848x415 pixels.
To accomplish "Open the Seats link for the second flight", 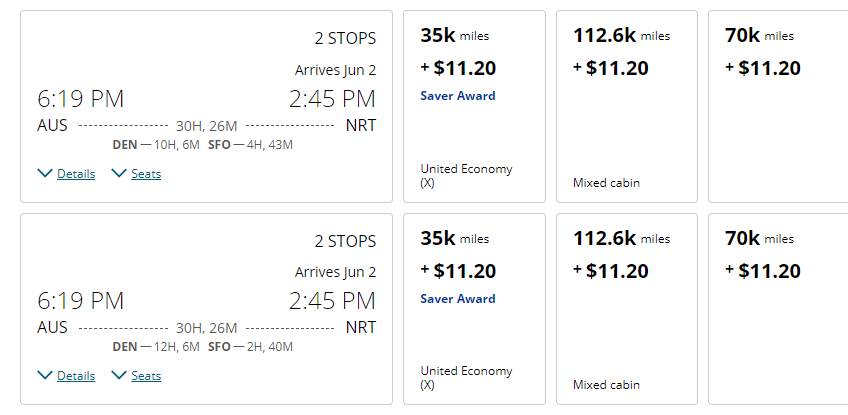I will (146, 376).
